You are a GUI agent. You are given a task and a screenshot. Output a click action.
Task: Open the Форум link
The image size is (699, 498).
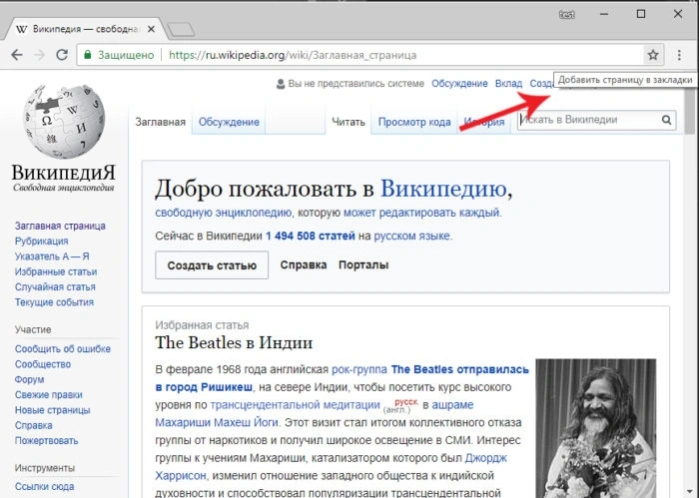[29, 379]
